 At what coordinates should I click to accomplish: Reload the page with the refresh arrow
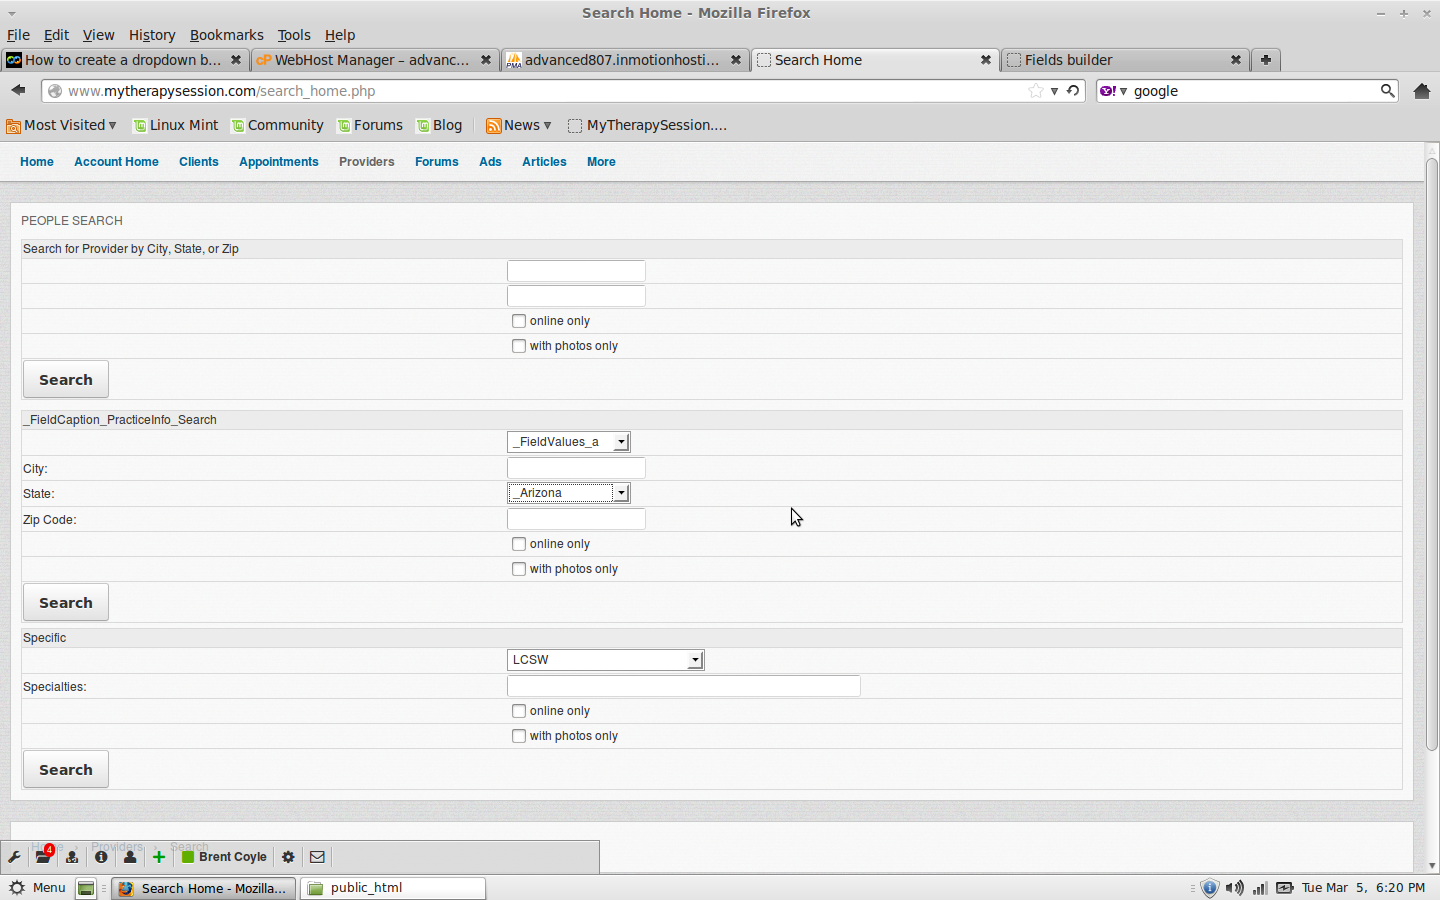click(1073, 91)
